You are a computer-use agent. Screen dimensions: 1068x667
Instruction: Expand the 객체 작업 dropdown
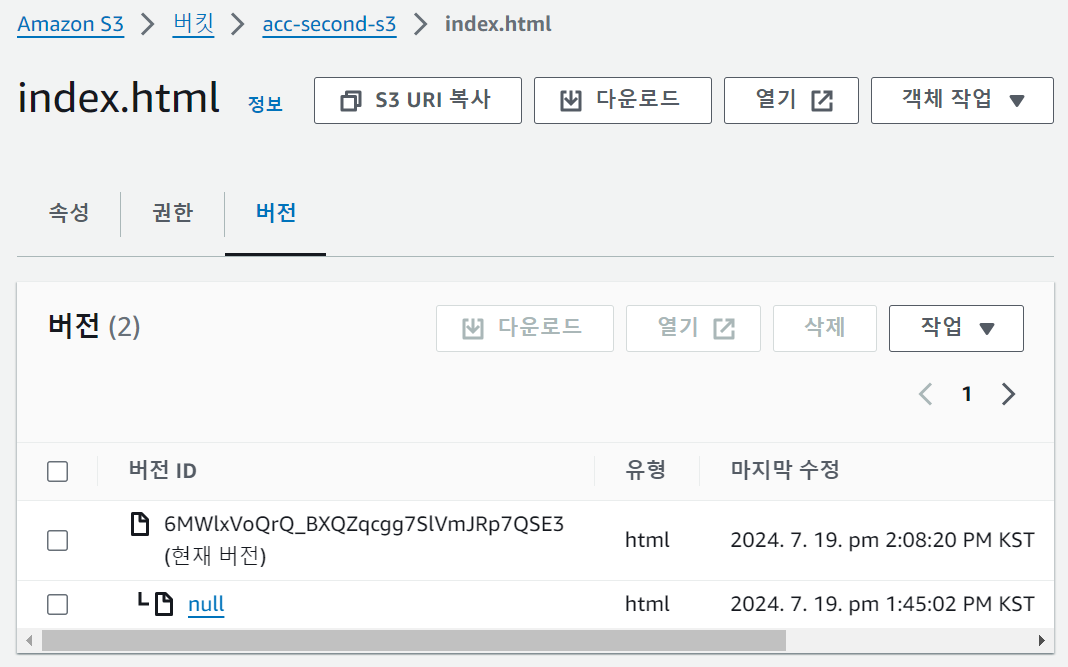coord(962,100)
